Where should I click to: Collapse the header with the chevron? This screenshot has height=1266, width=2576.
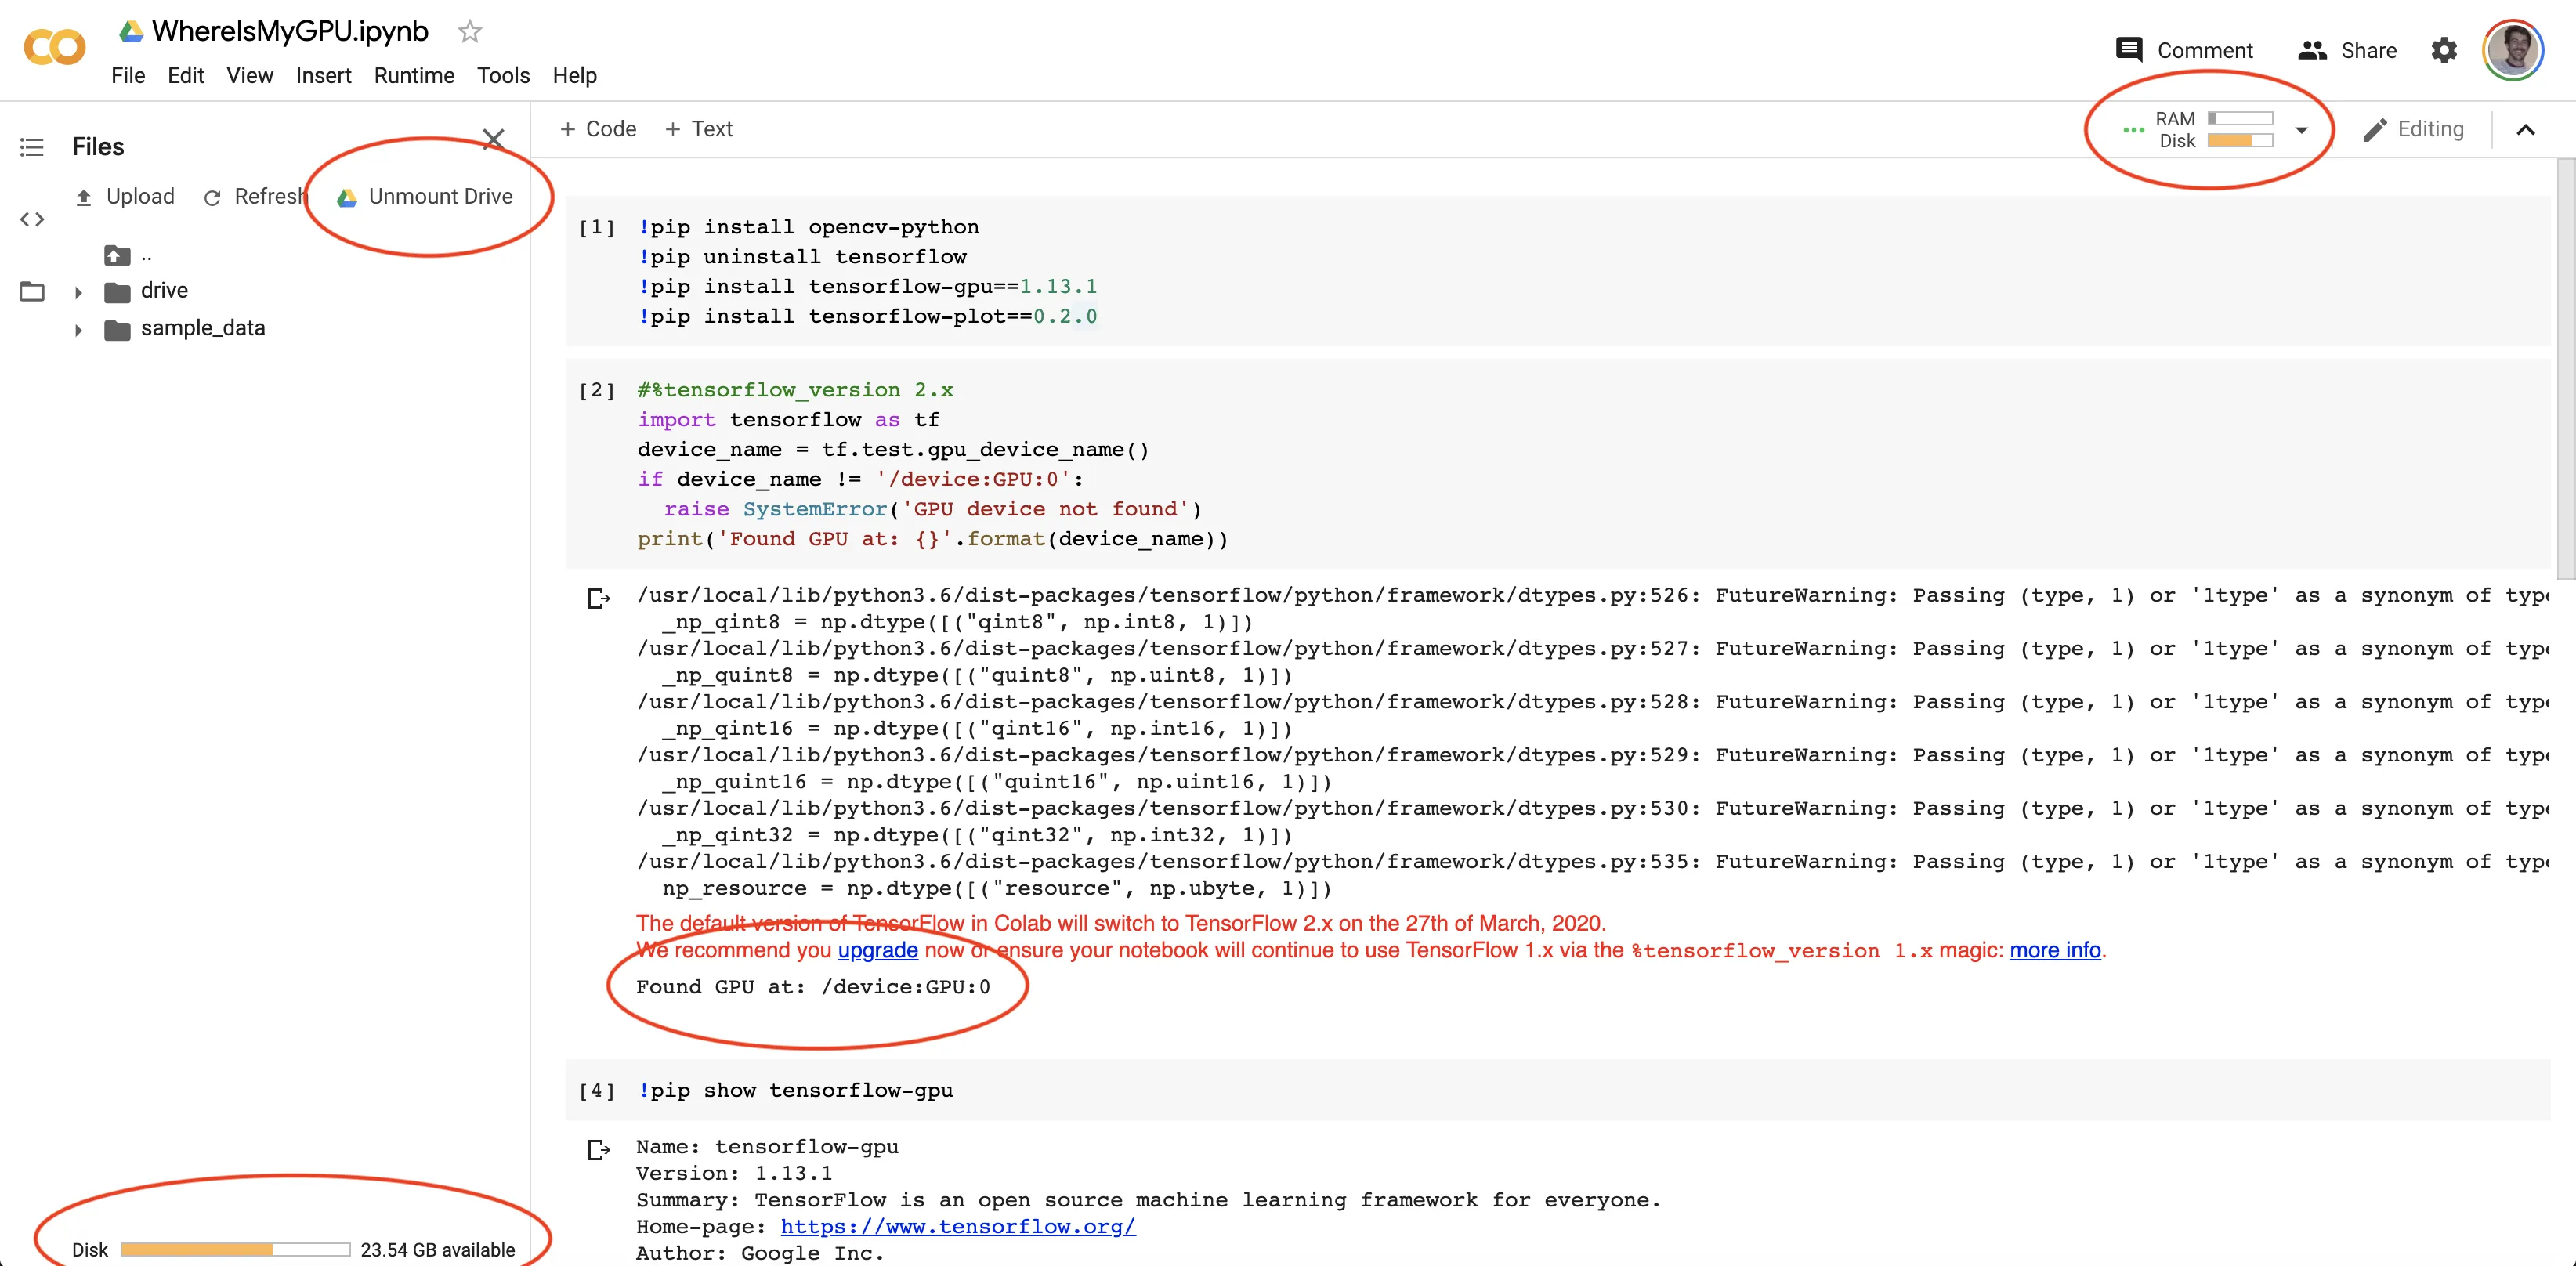pos(2525,129)
